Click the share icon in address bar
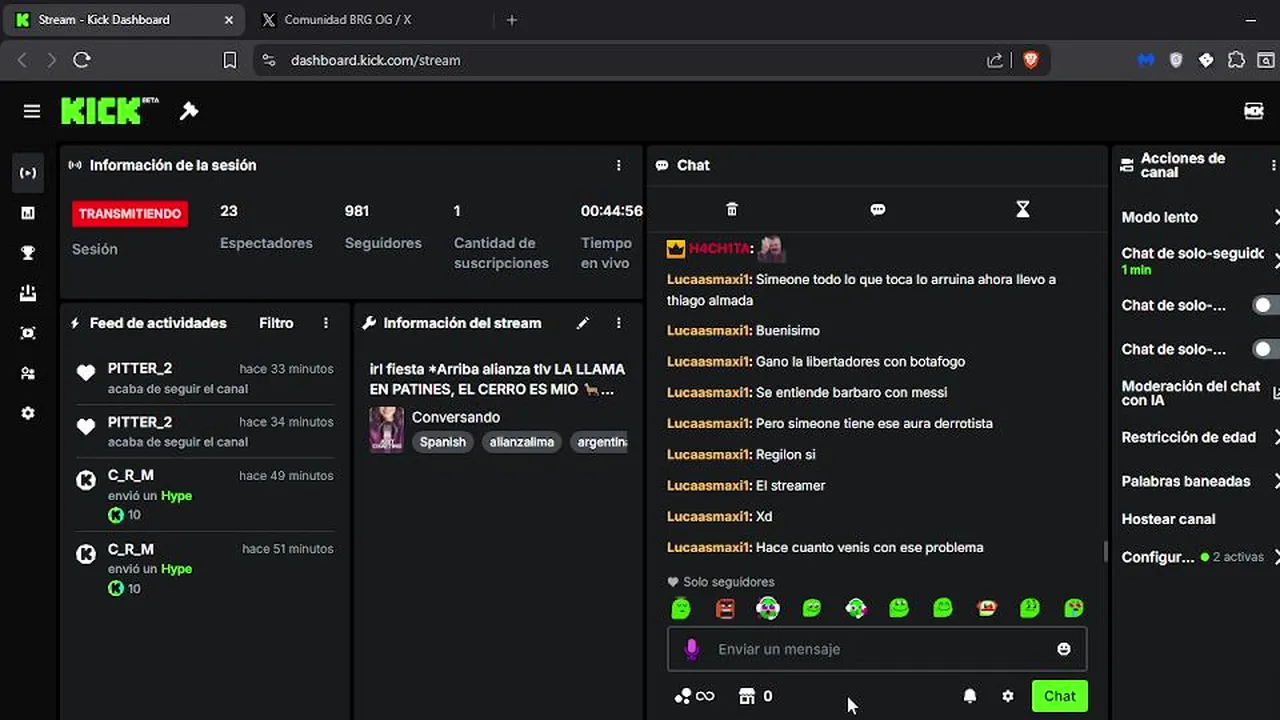Screen dimensions: 1280x720 pos(995,60)
